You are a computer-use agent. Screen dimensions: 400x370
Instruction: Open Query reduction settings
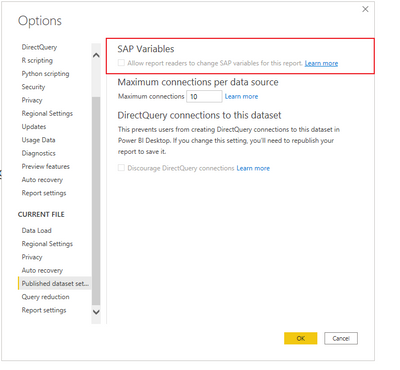(x=46, y=297)
